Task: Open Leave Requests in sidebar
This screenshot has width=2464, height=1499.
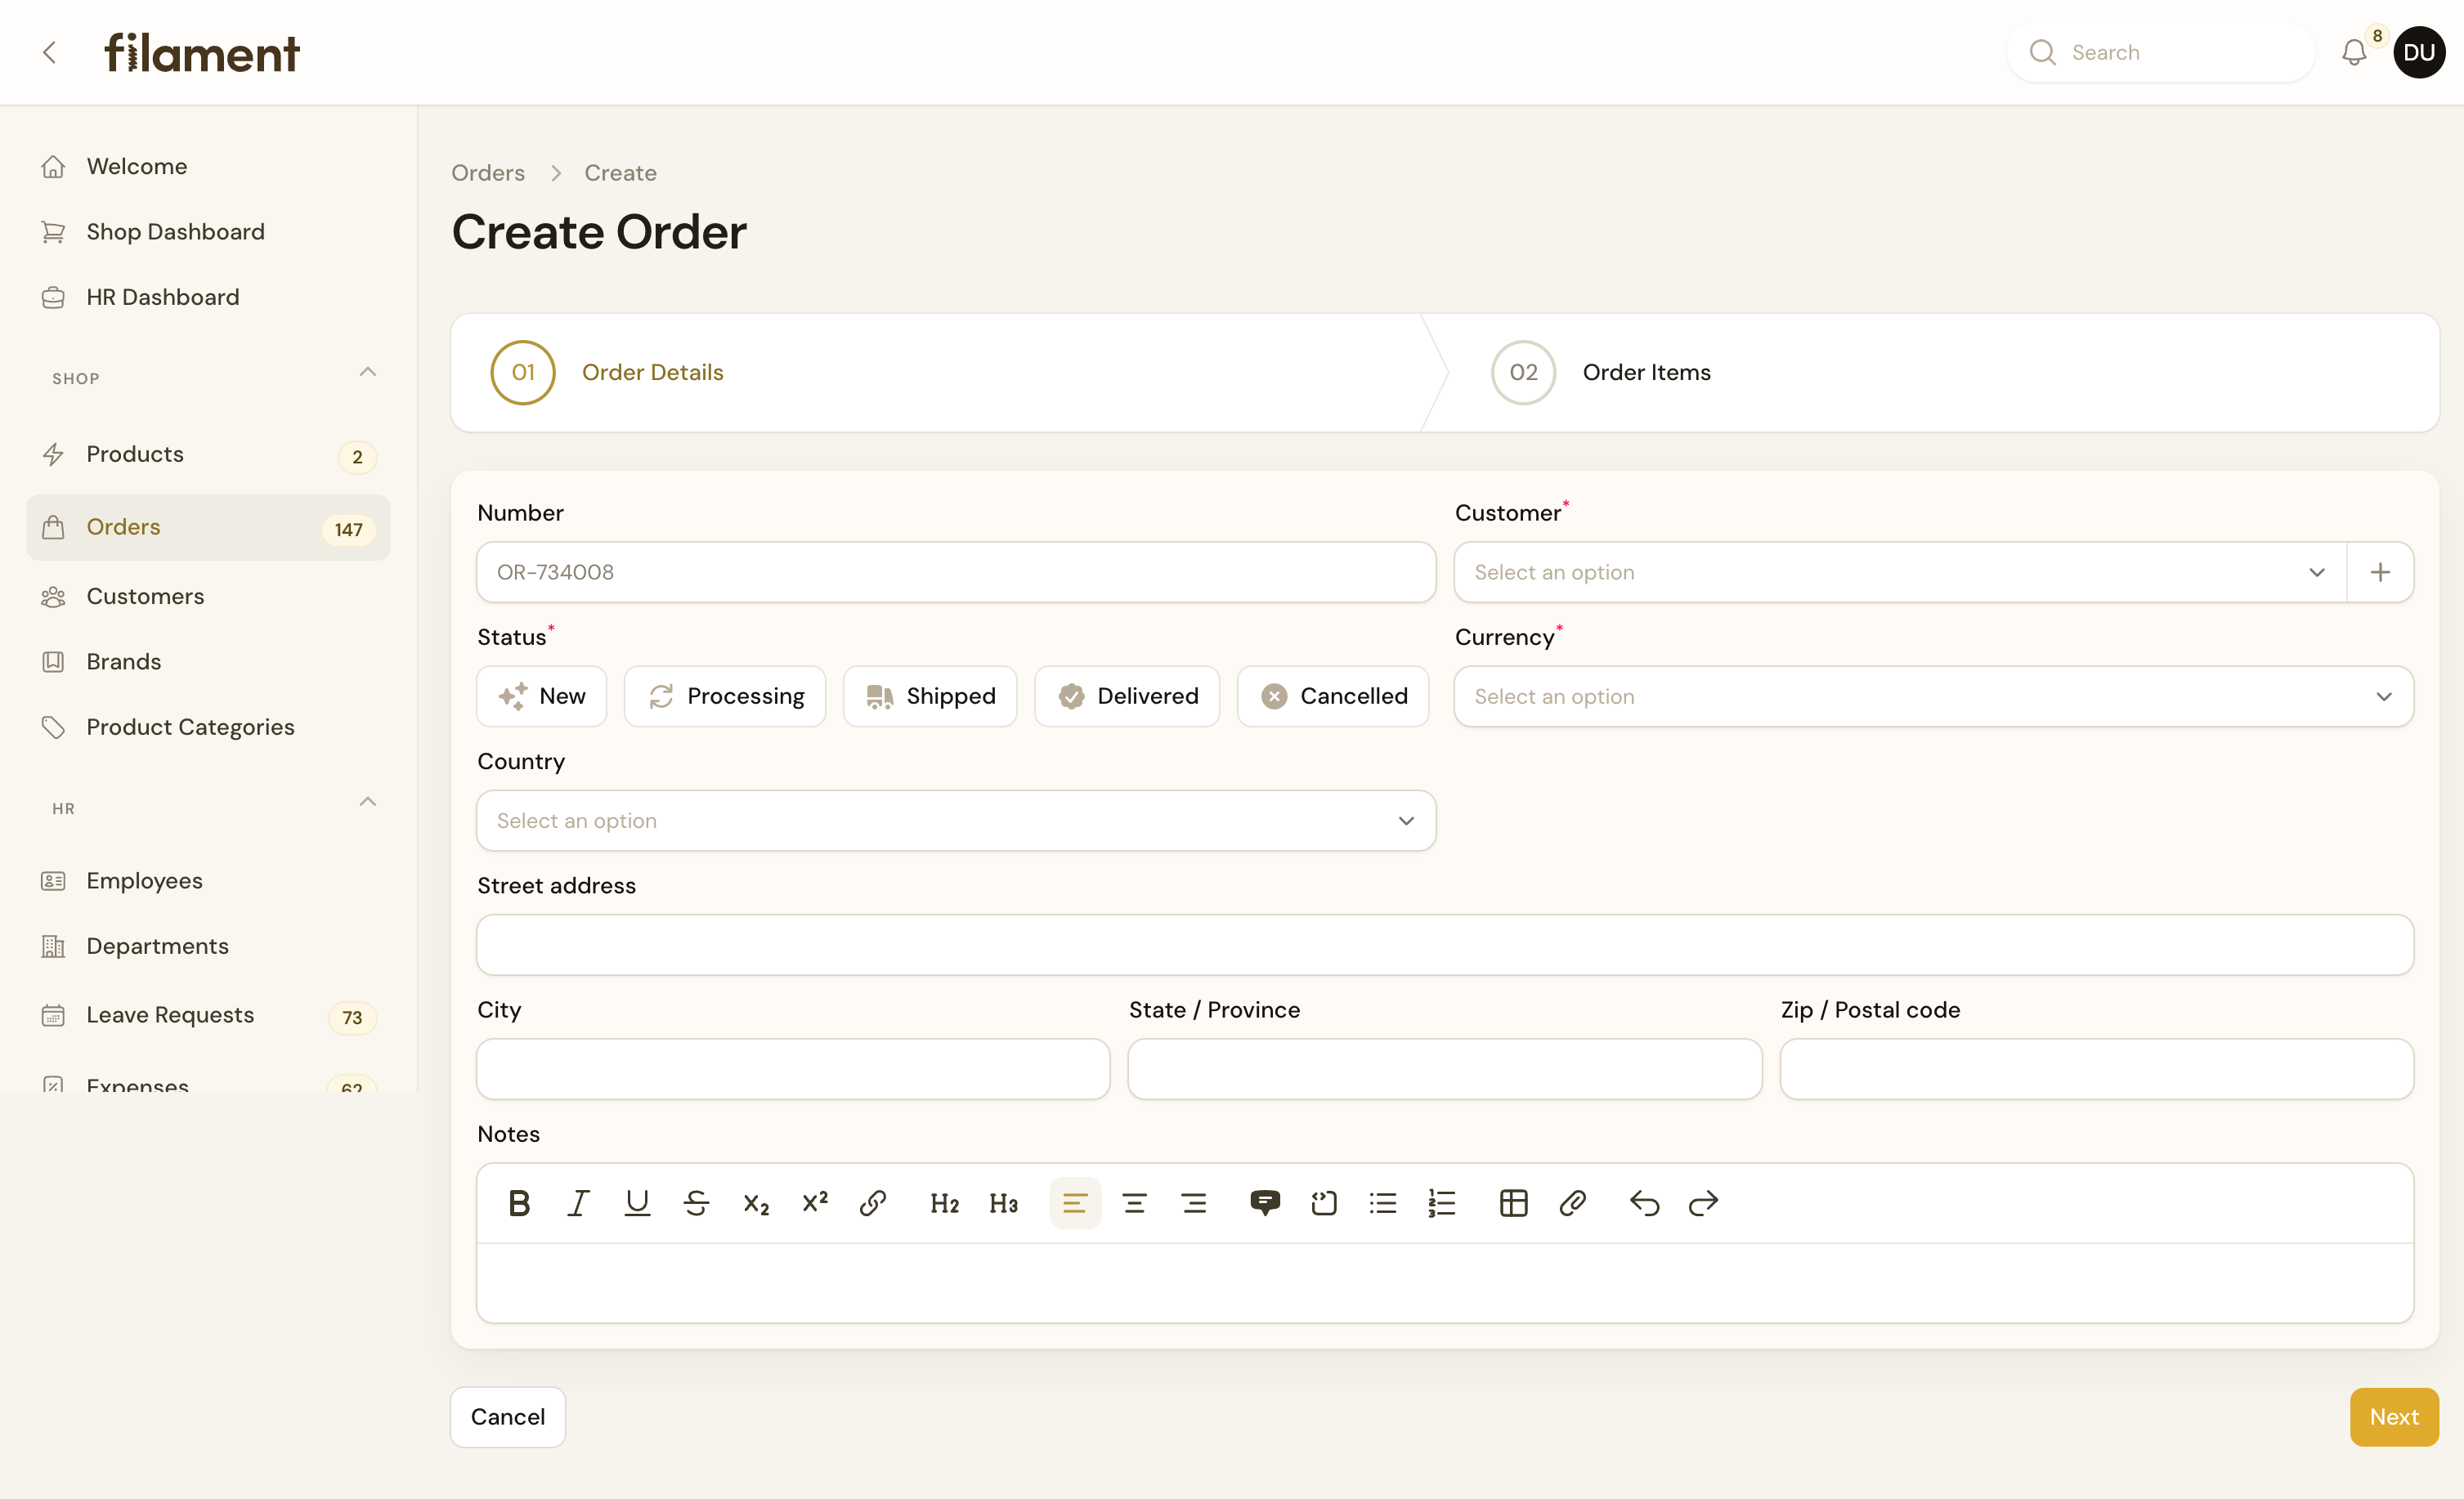Action: pos(208,1016)
